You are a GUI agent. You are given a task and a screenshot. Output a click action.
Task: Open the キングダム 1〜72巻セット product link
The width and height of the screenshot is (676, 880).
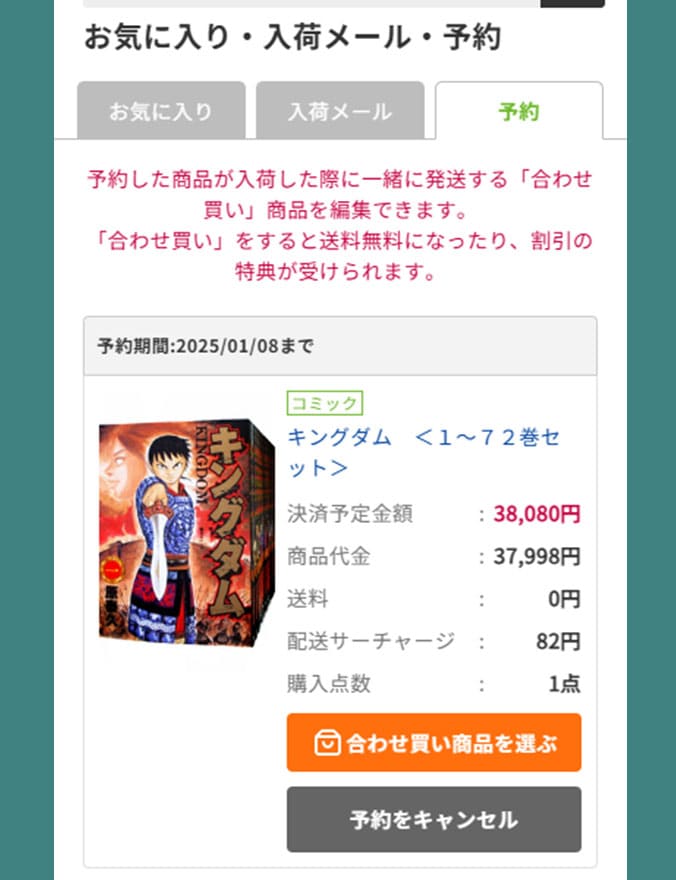tap(424, 452)
